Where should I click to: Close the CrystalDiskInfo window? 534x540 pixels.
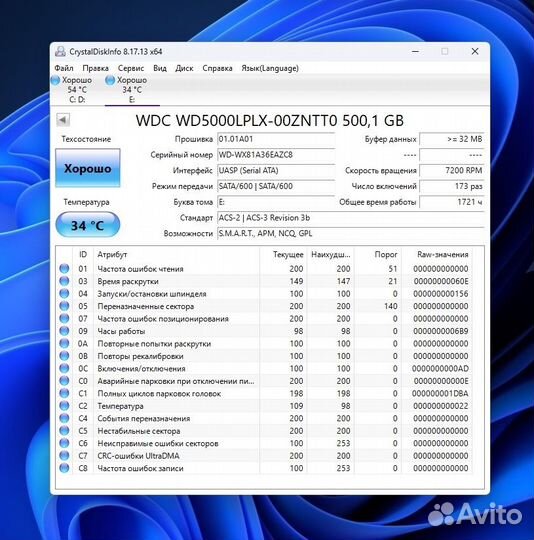coord(475,51)
